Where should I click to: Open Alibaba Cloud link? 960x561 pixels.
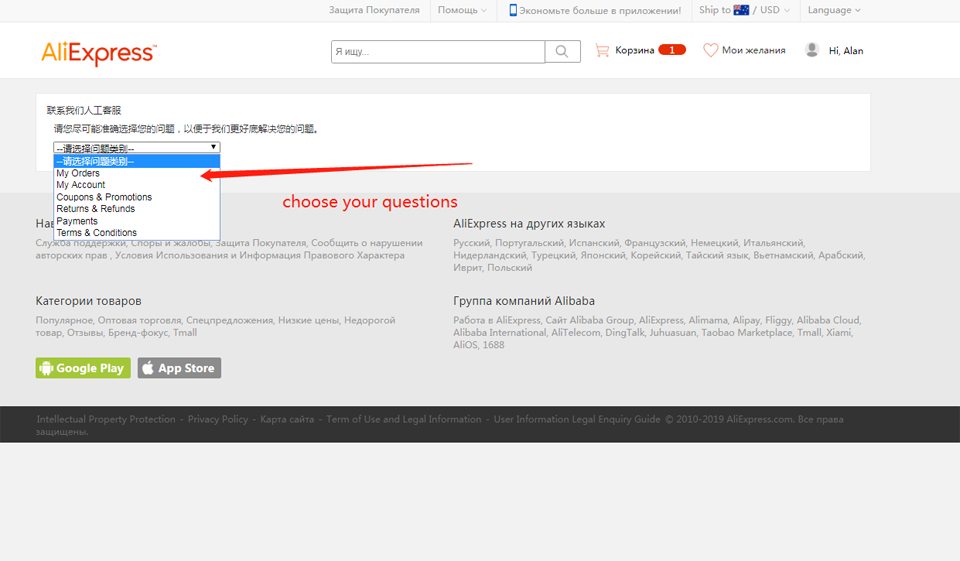(828, 320)
